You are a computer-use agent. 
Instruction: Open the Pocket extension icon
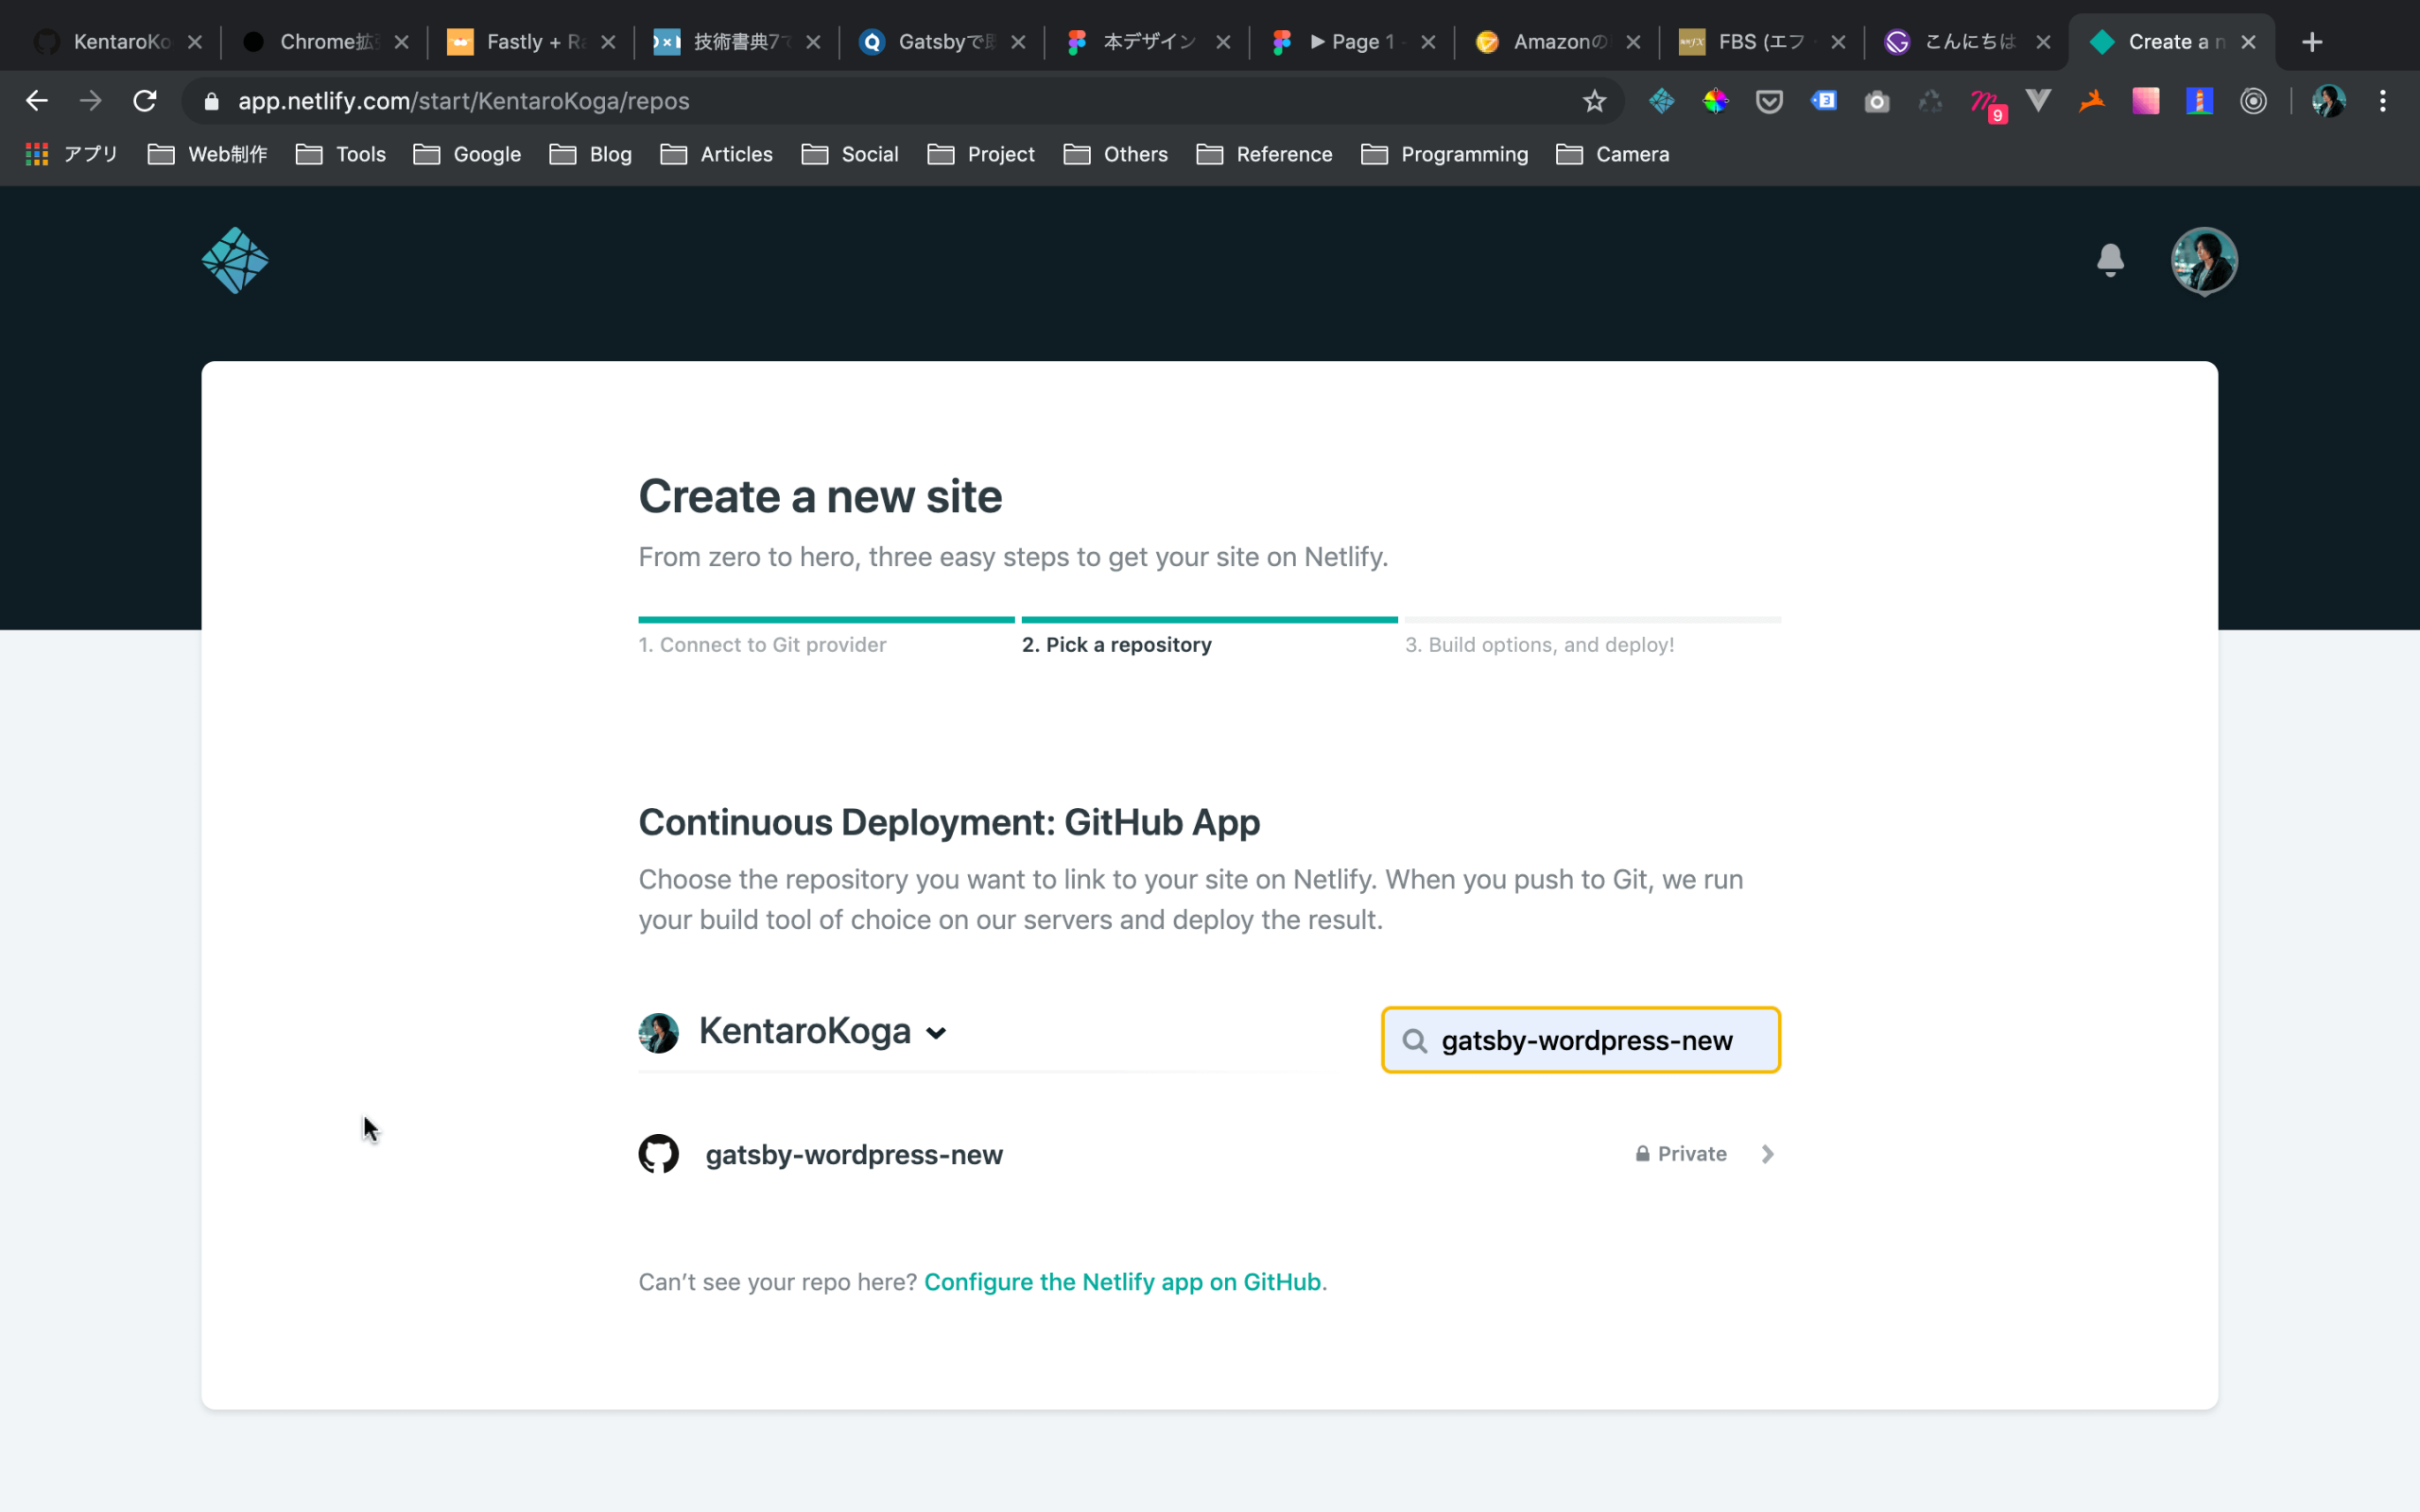coord(1769,101)
